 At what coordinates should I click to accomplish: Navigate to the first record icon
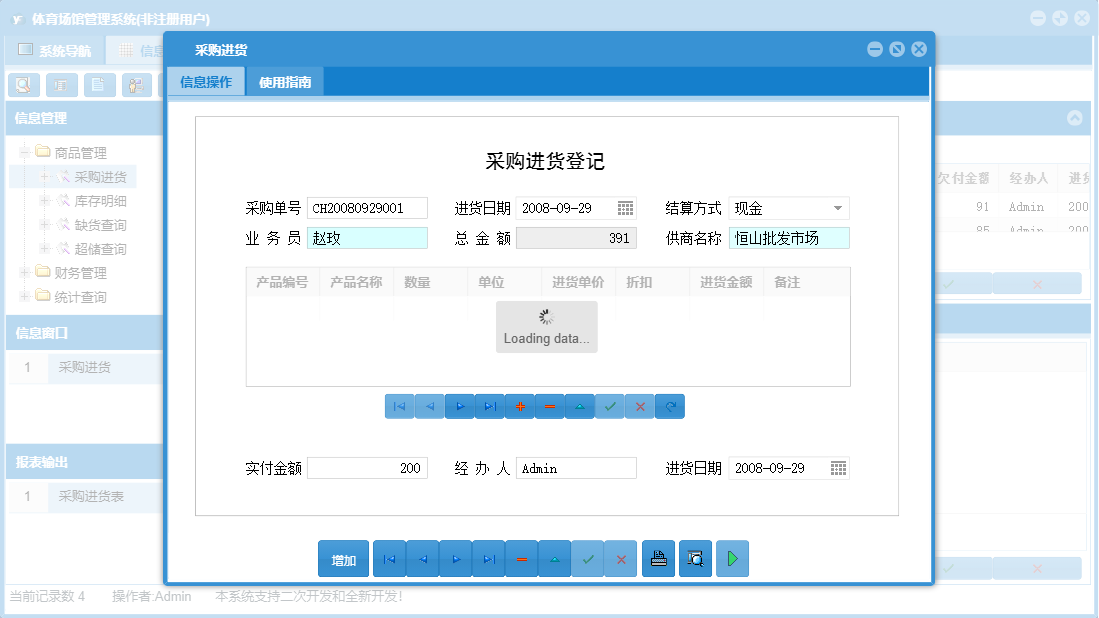pos(400,406)
